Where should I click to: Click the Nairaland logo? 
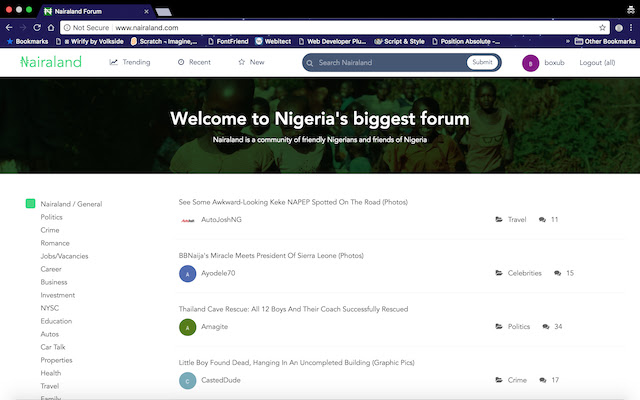(x=51, y=62)
